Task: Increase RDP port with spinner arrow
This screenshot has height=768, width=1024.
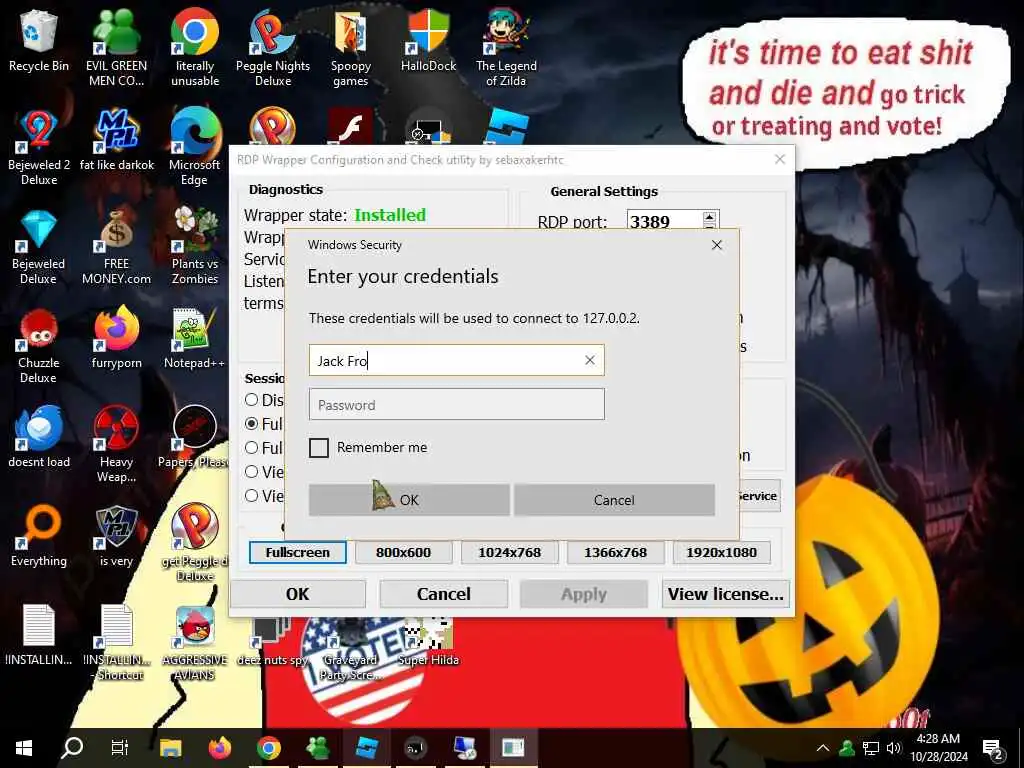Action: click(x=710, y=216)
